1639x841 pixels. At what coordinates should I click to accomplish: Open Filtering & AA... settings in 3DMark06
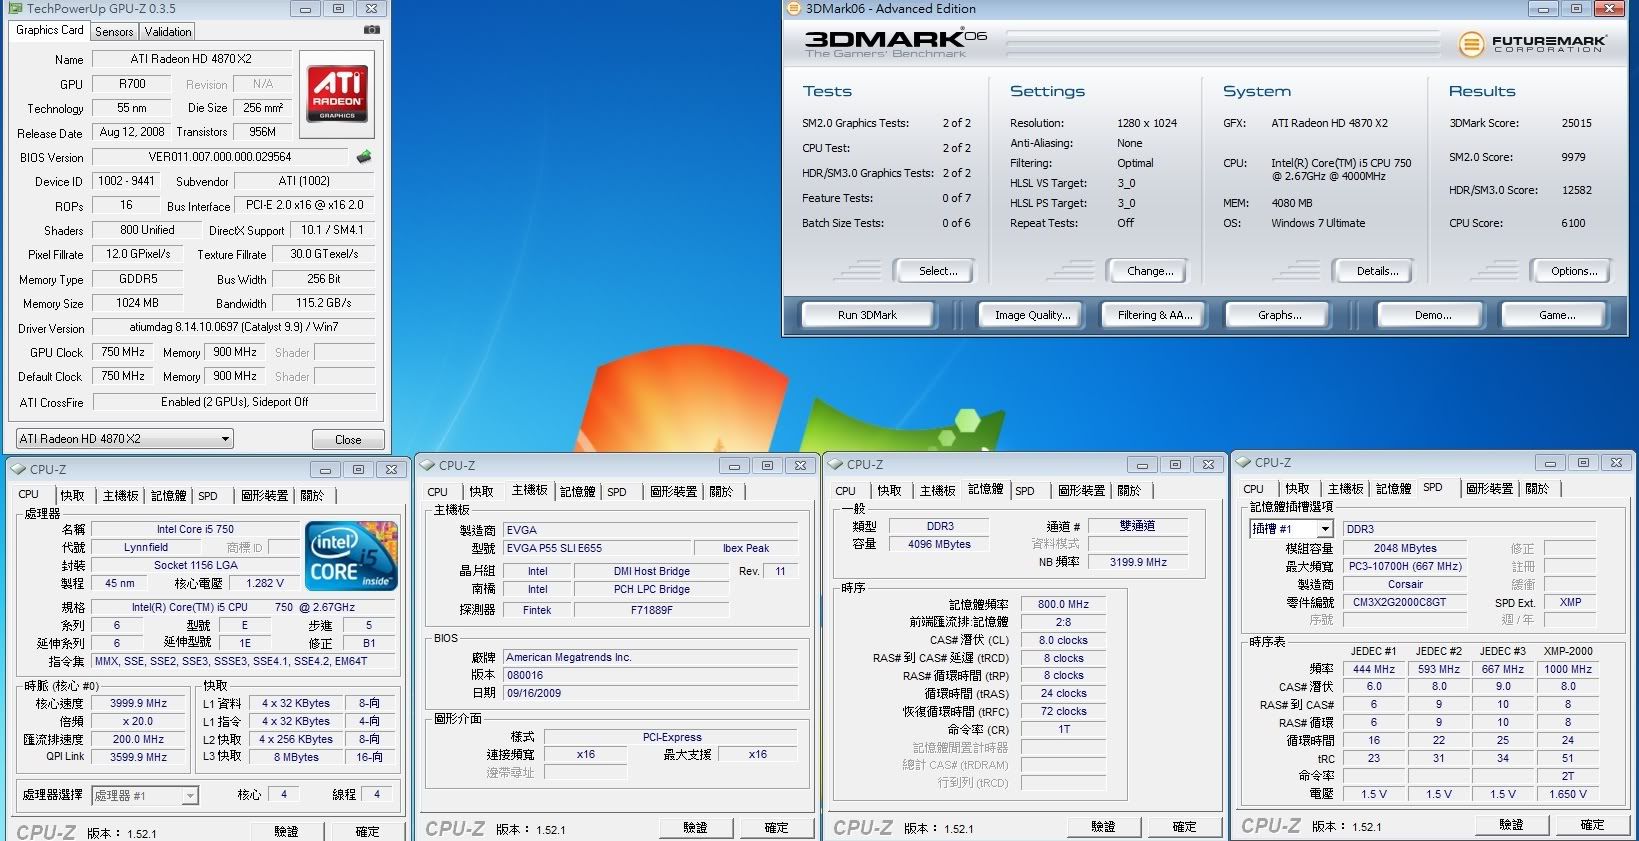pos(1155,315)
